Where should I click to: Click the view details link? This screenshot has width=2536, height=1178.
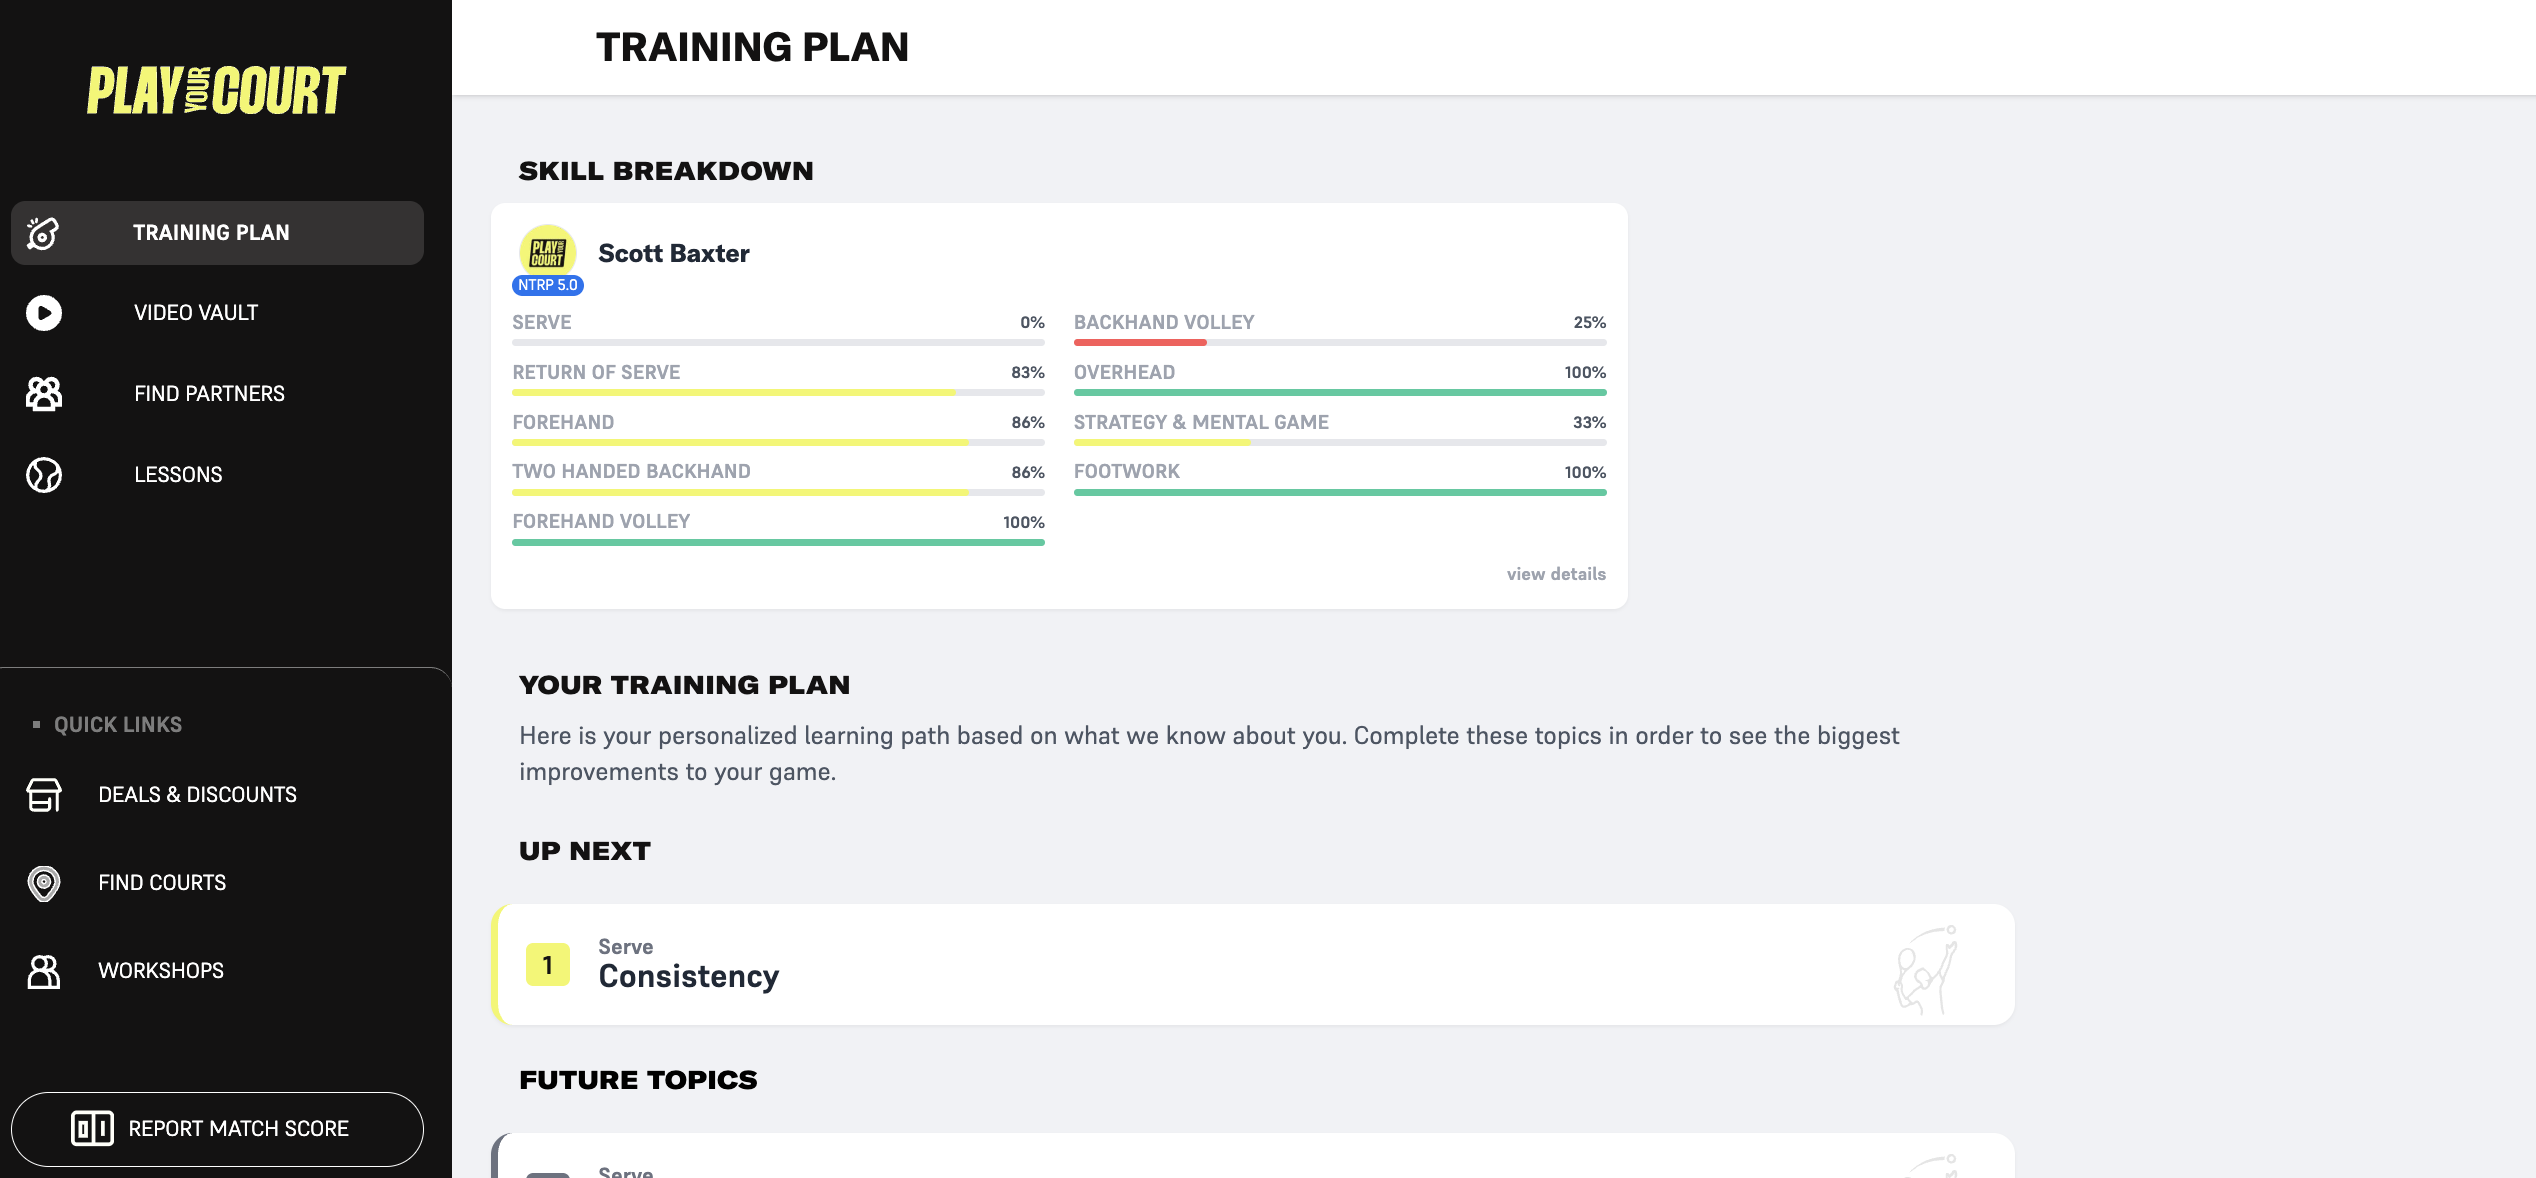tap(1556, 574)
